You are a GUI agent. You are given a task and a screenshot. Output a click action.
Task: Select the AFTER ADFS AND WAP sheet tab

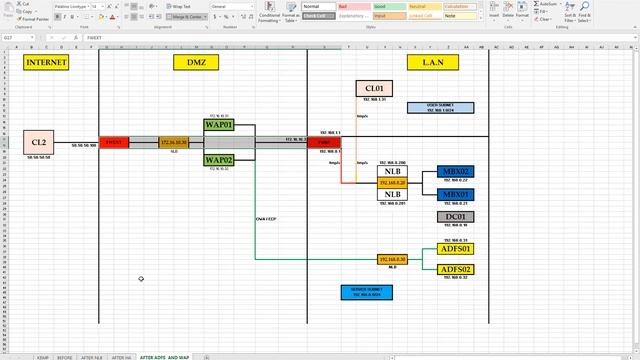tap(164, 358)
